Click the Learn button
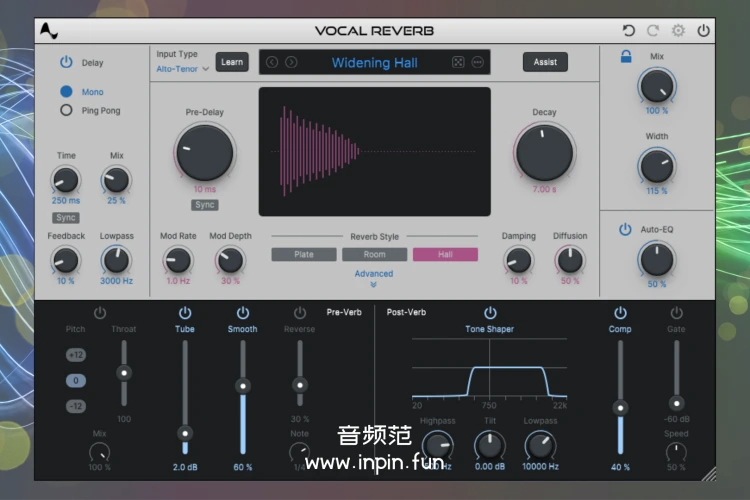750x500 pixels. pyautogui.click(x=232, y=62)
